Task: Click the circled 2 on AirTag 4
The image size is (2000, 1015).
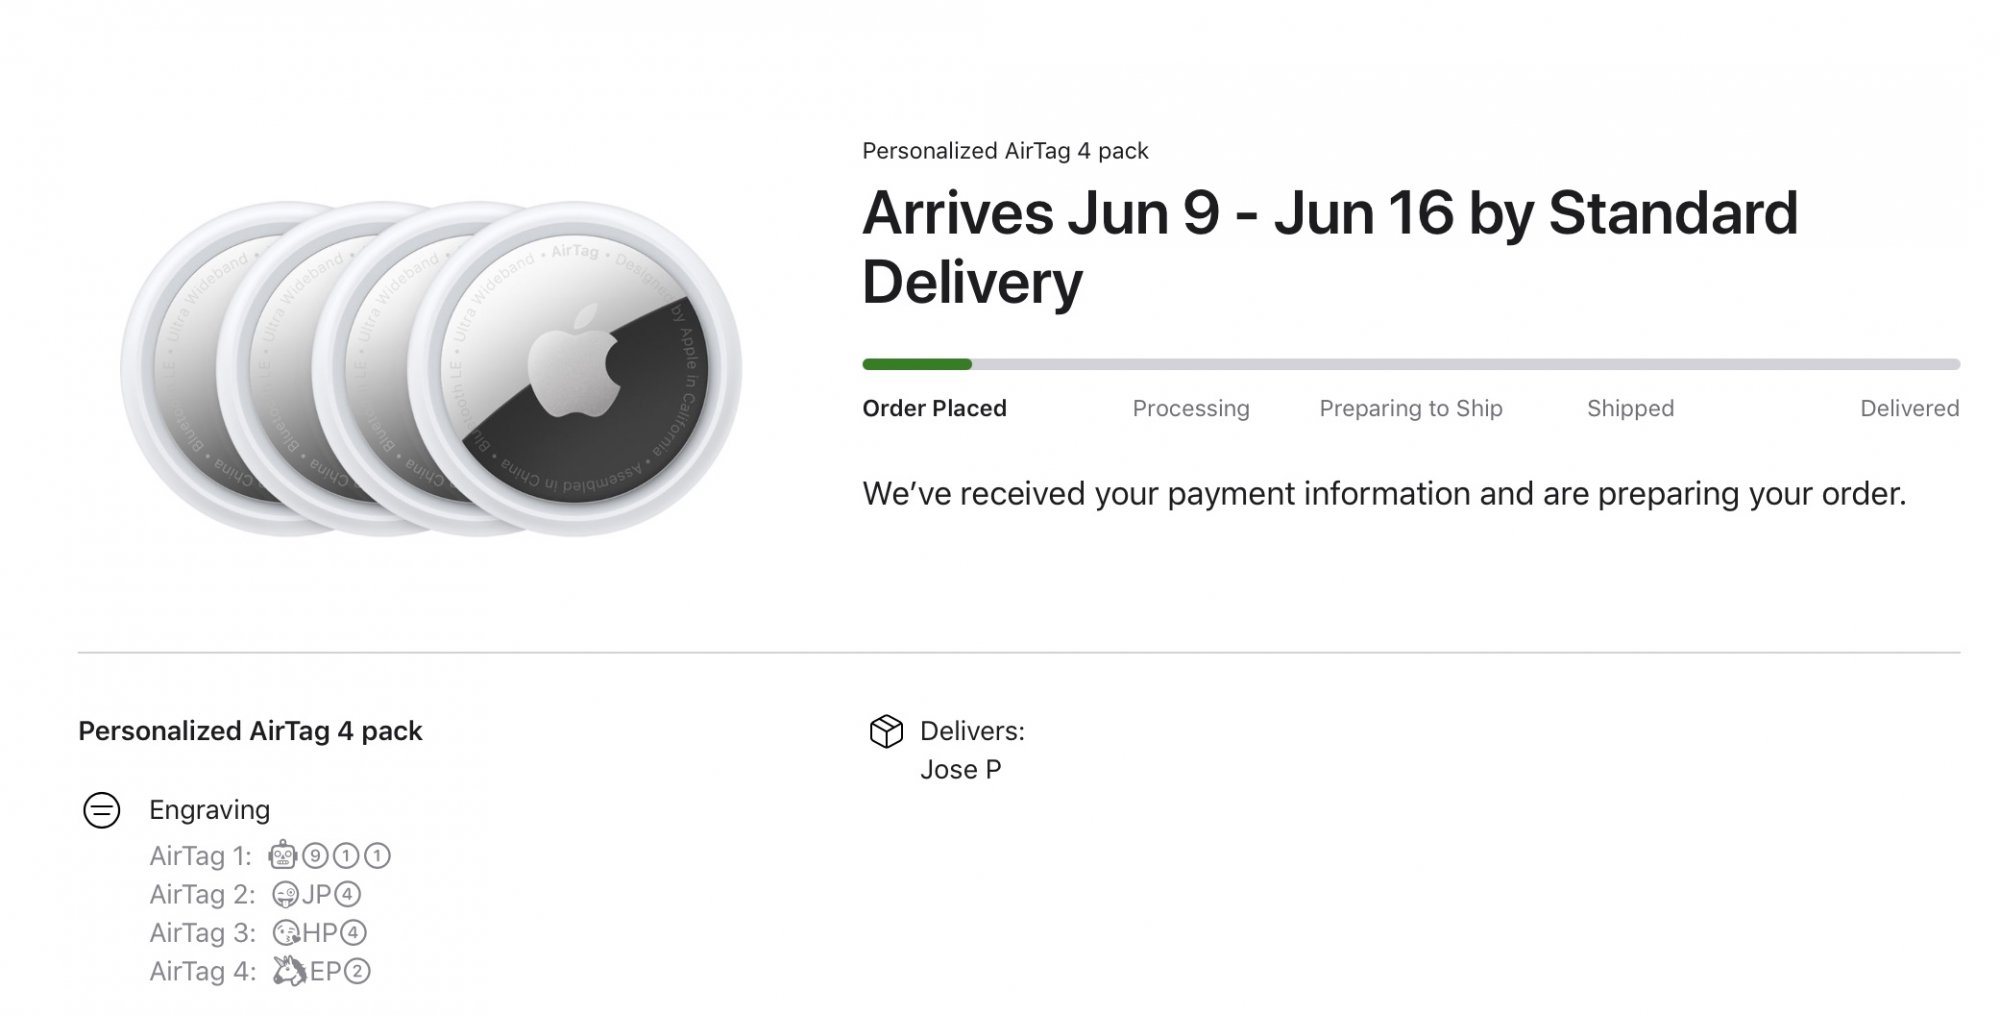Action: [357, 971]
